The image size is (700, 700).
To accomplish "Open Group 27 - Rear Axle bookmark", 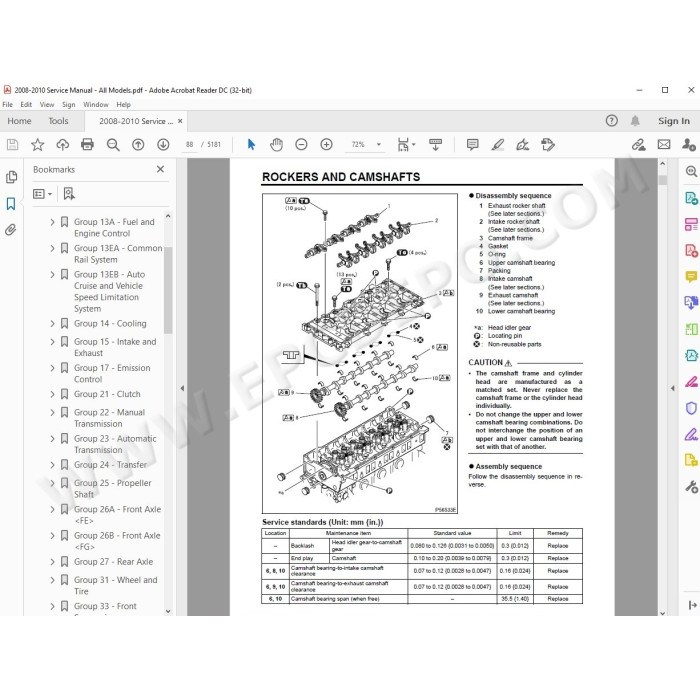I will 113,562.
